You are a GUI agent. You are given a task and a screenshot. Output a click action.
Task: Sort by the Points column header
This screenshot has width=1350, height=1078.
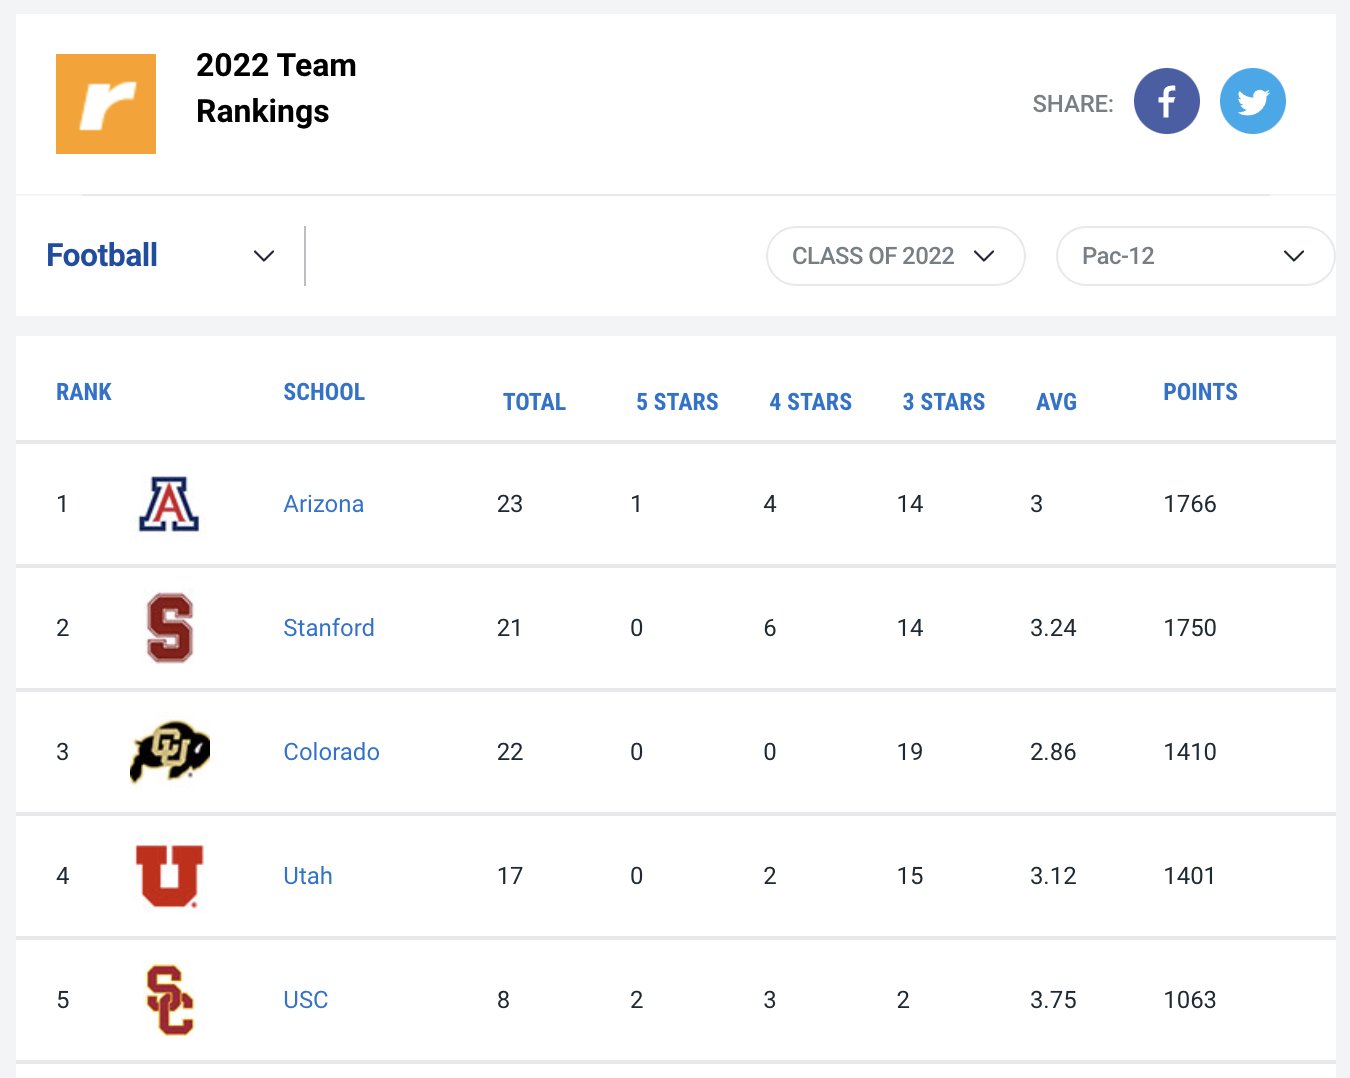pos(1200,392)
